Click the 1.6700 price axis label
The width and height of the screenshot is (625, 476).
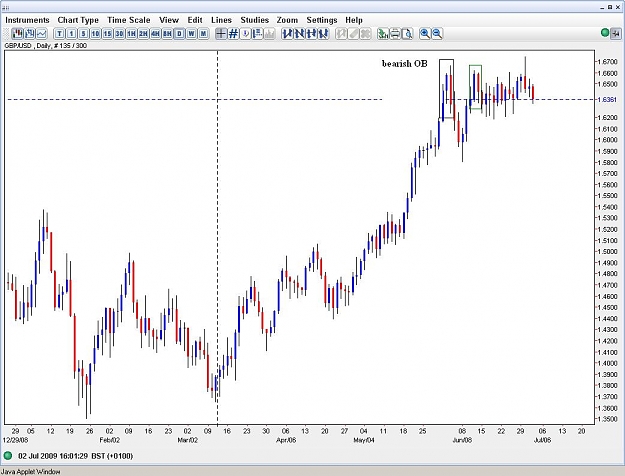click(x=607, y=62)
